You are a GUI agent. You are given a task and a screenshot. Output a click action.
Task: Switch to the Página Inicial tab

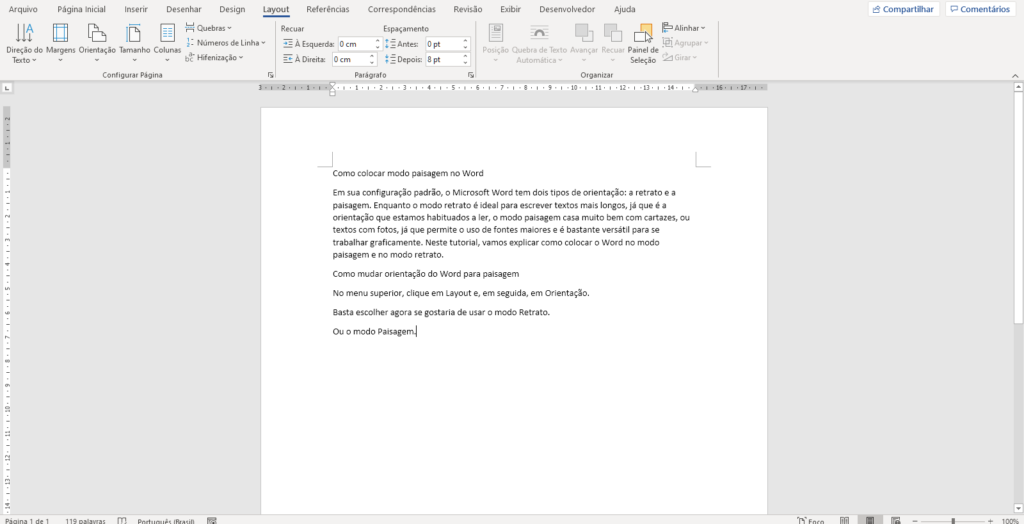[81, 9]
